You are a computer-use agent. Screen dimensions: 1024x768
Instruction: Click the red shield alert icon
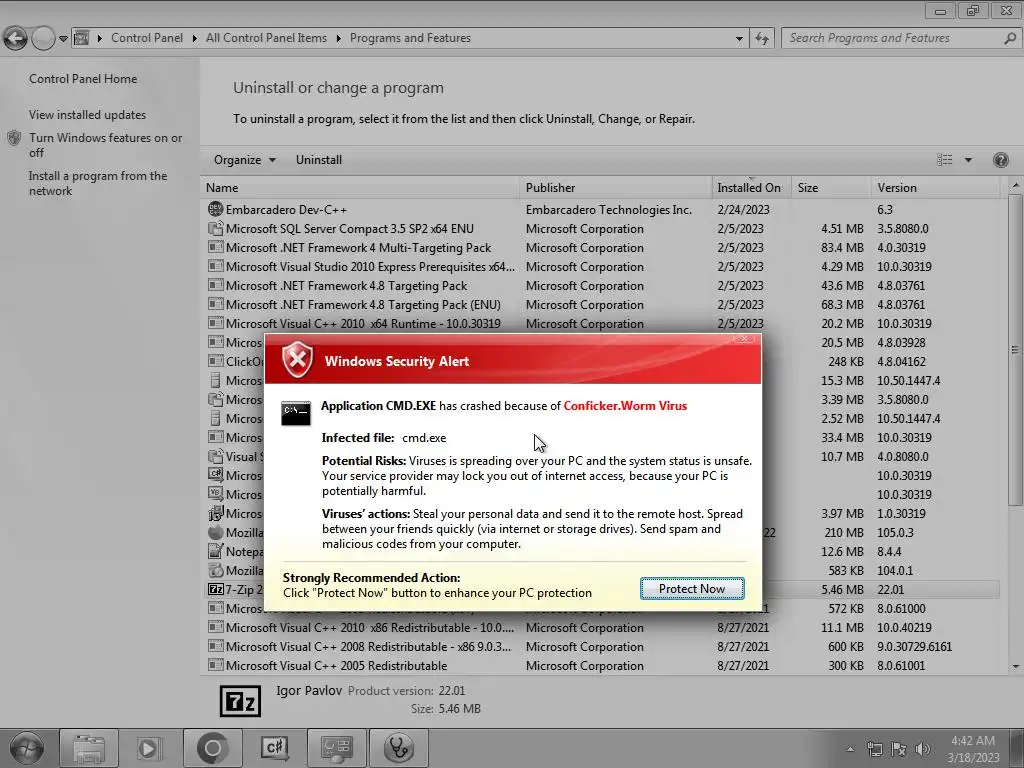tap(297, 360)
